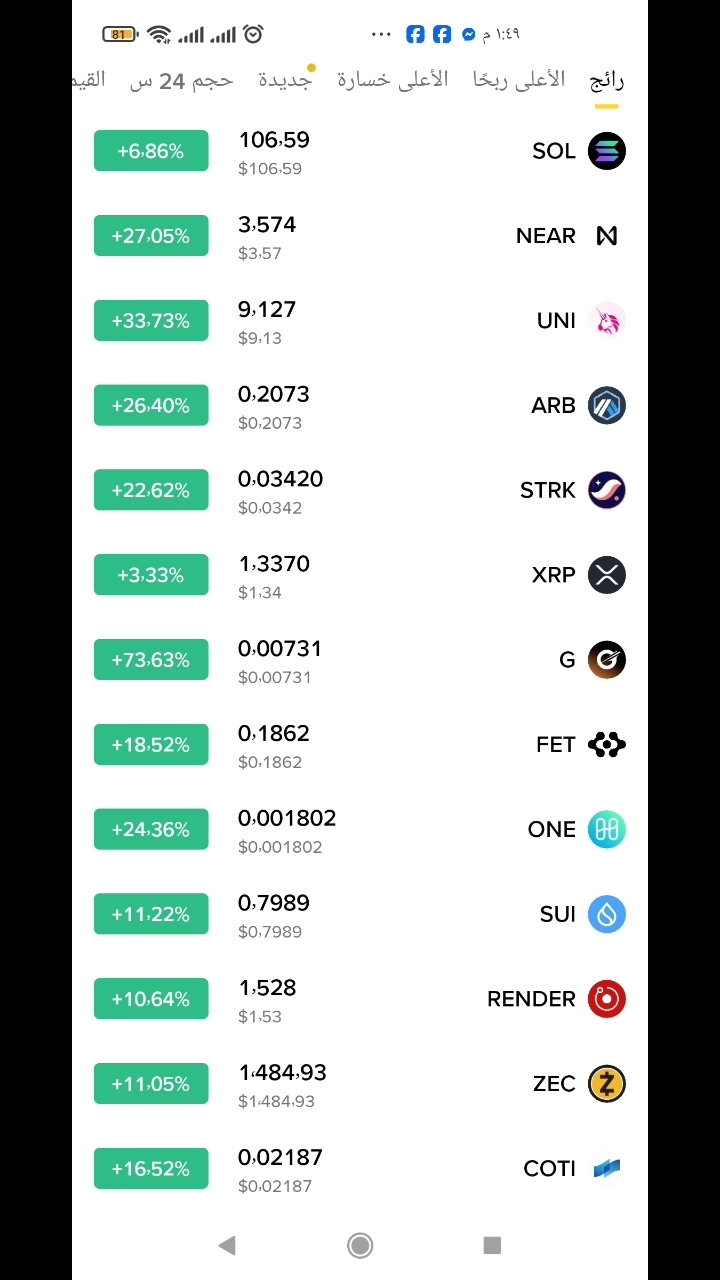Open the NEAR coin logo

(x=606, y=236)
